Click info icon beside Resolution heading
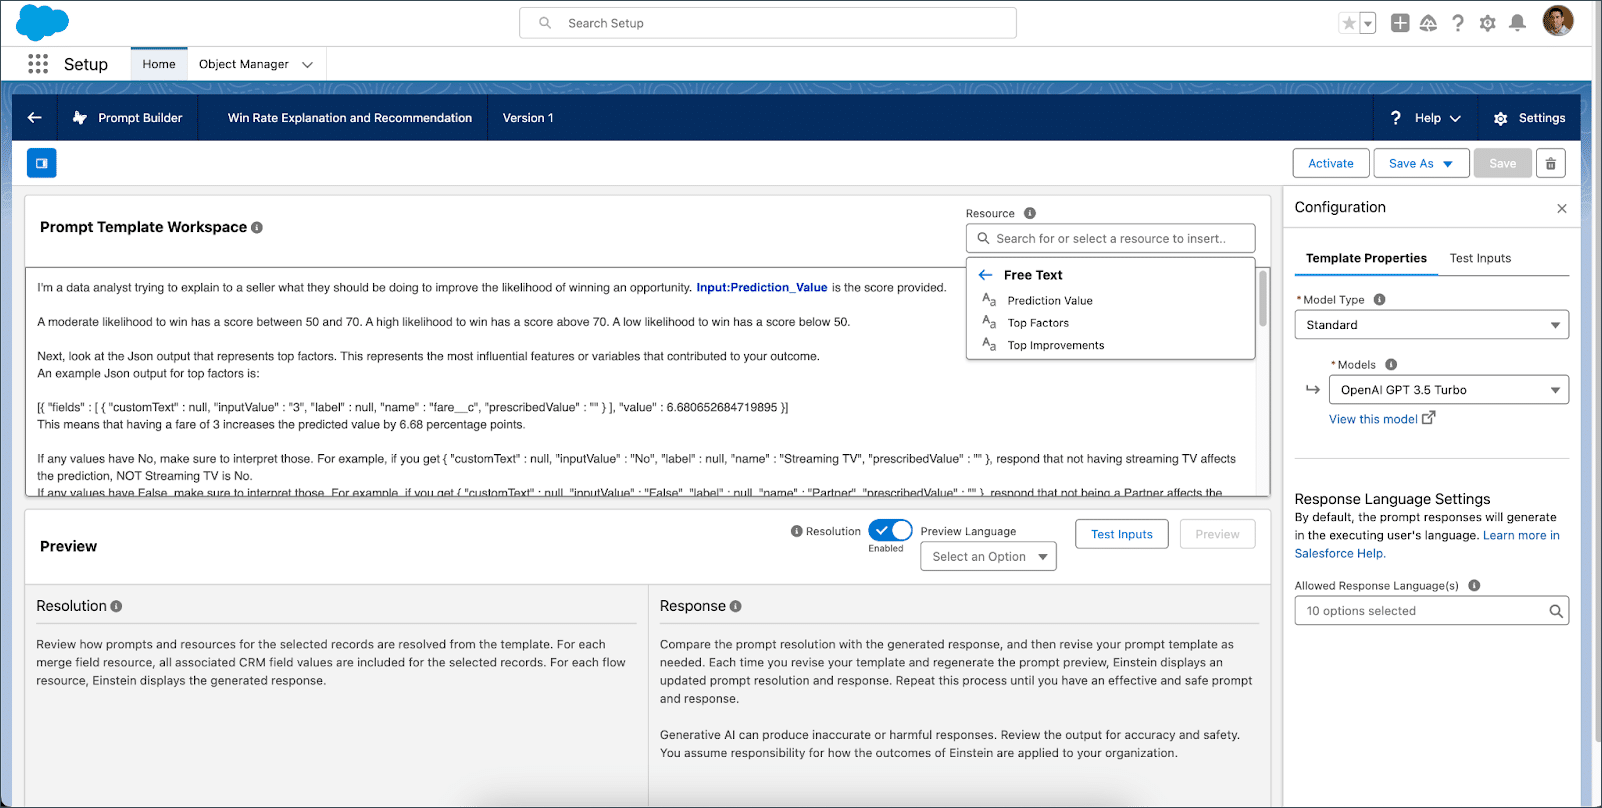This screenshot has width=1602, height=808. [x=116, y=606]
